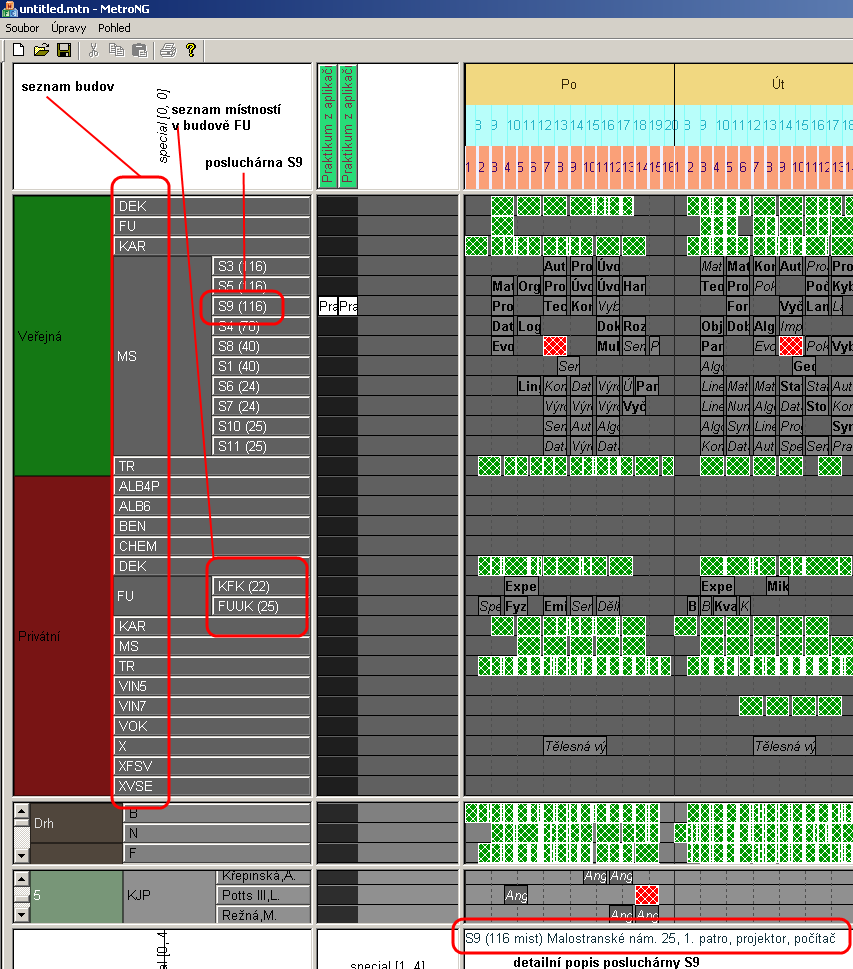Open the Úpravy menu
The width and height of the screenshot is (853, 969).
coord(68,28)
